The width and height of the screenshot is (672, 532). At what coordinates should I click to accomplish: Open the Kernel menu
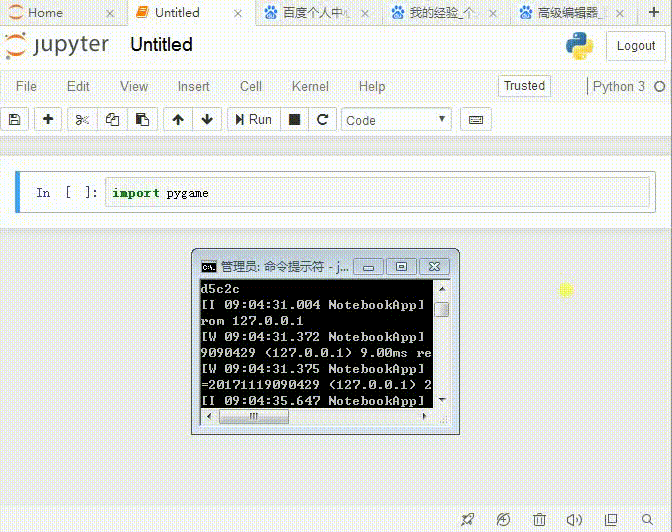pyautogui.click(x=310, y=86)
